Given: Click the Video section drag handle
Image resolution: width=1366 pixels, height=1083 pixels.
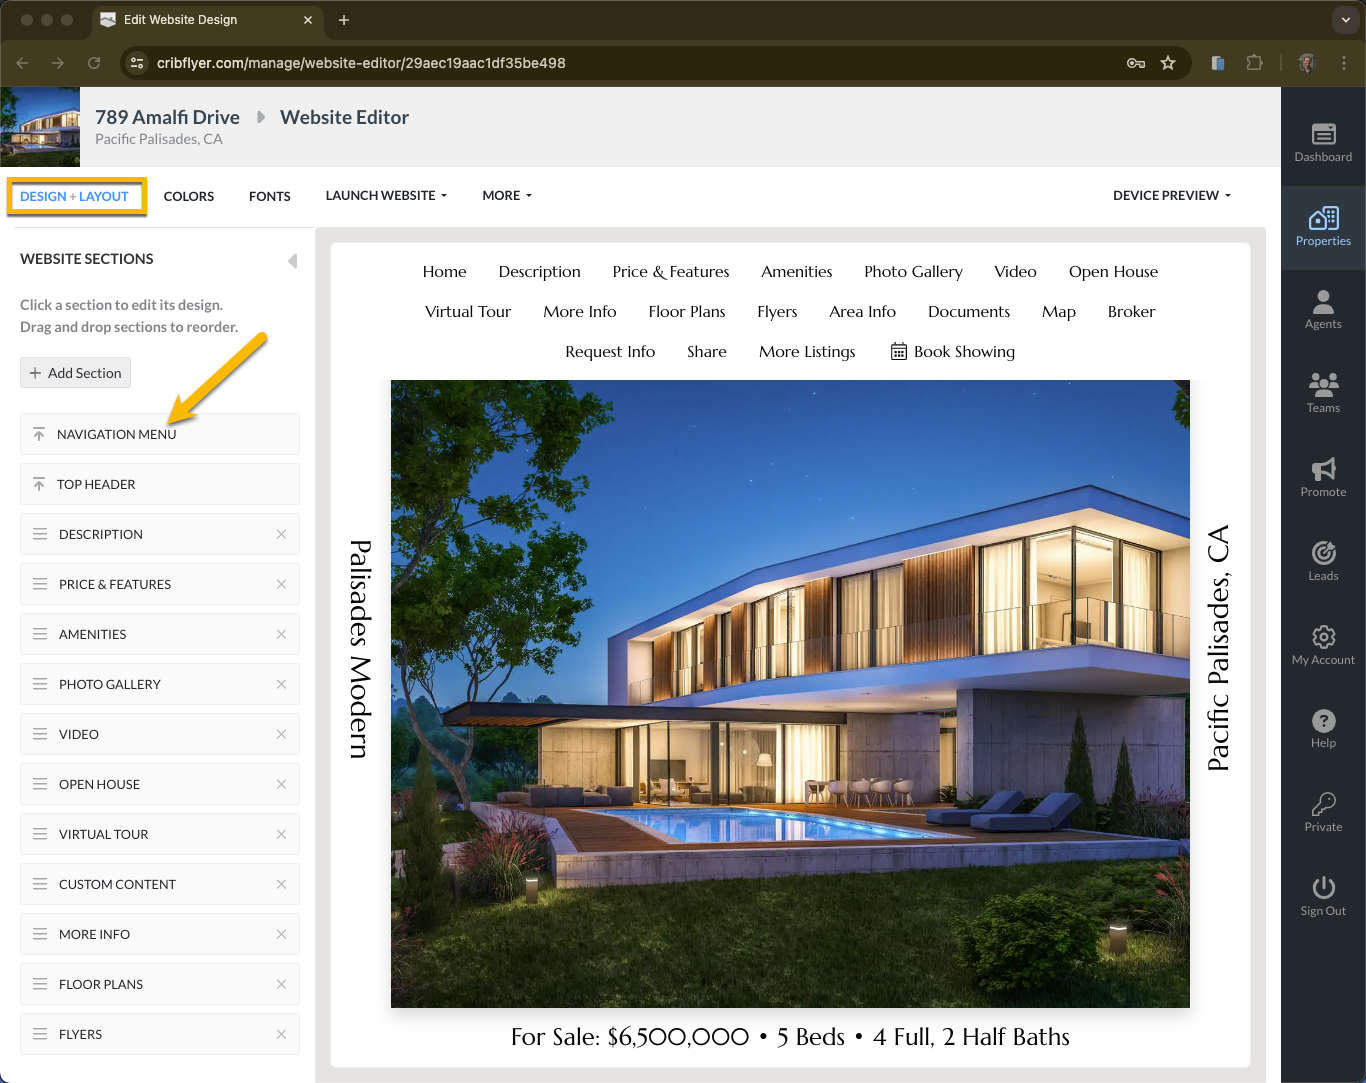Looking at the screenshot, I should pyautogui.click(x=40, y=734).
